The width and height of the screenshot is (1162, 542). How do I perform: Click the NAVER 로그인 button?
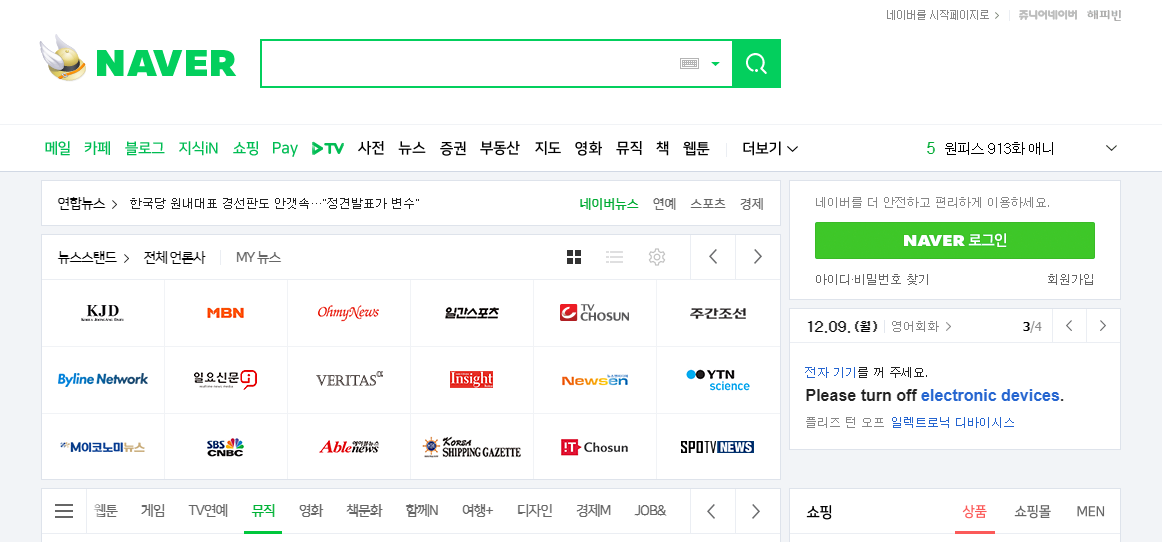click(954, 240)
